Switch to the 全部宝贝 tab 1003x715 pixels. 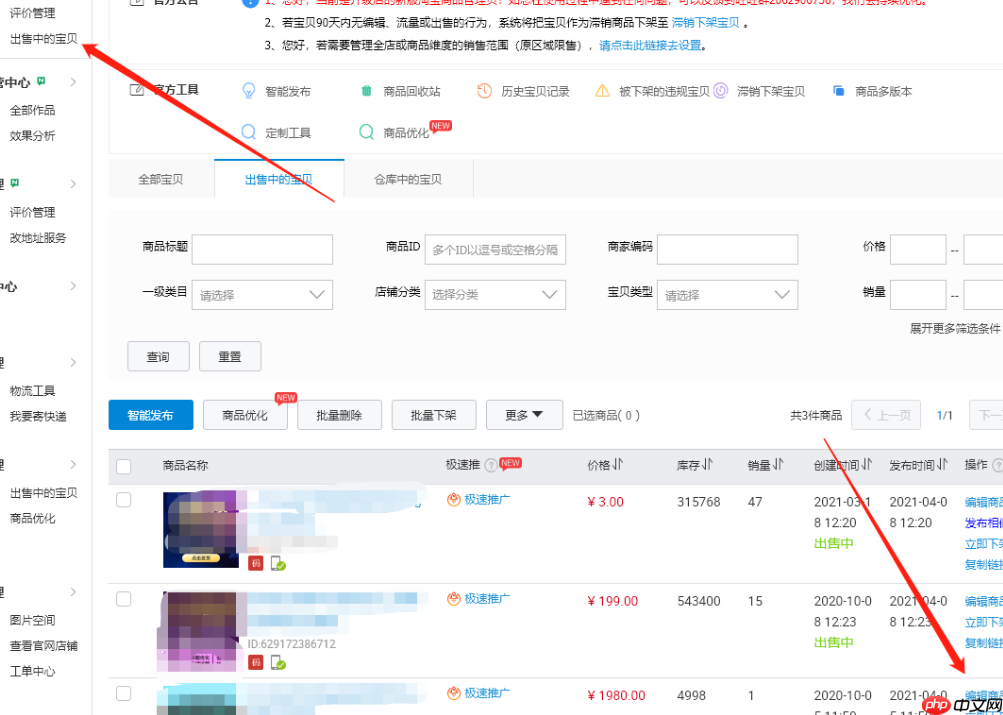[x=161, y=179]
